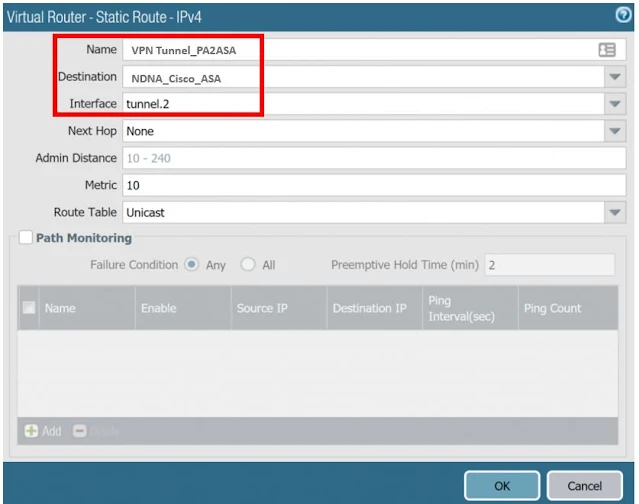
Task: Click the green Add plus icon
Action: click(31, 431)
